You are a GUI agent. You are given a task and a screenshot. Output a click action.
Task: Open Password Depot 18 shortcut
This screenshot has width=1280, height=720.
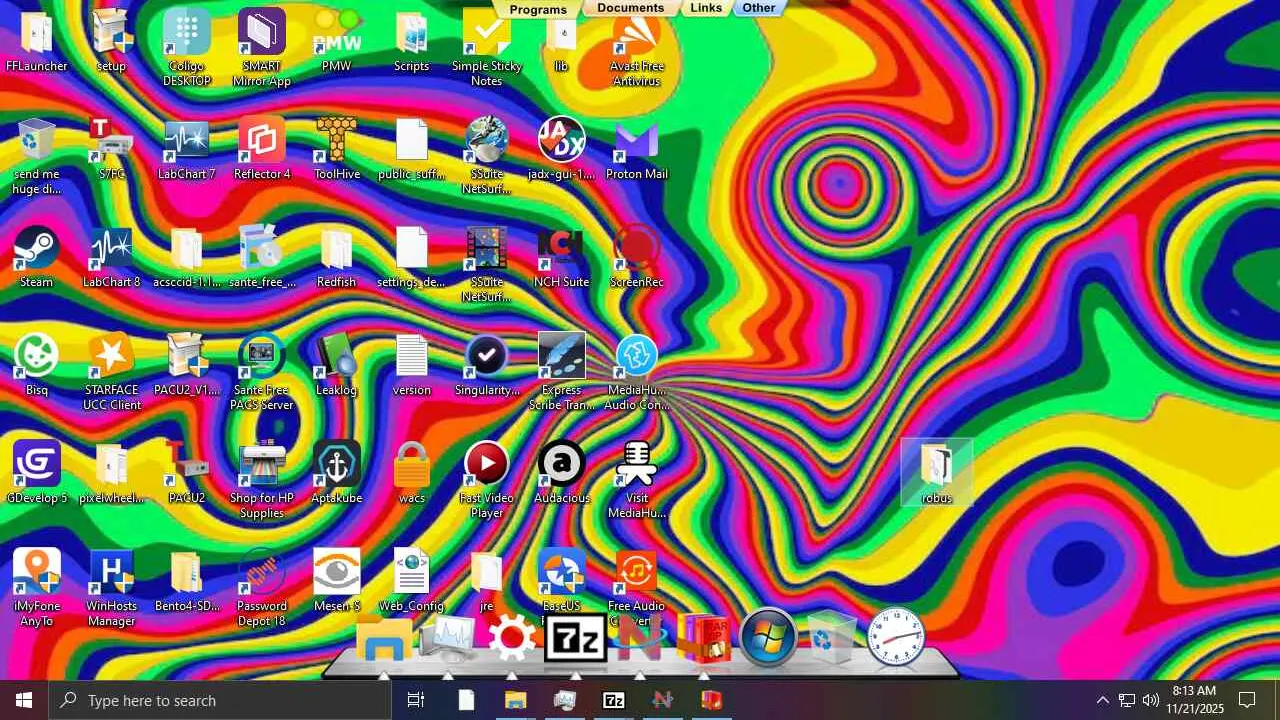coord(262,588)
